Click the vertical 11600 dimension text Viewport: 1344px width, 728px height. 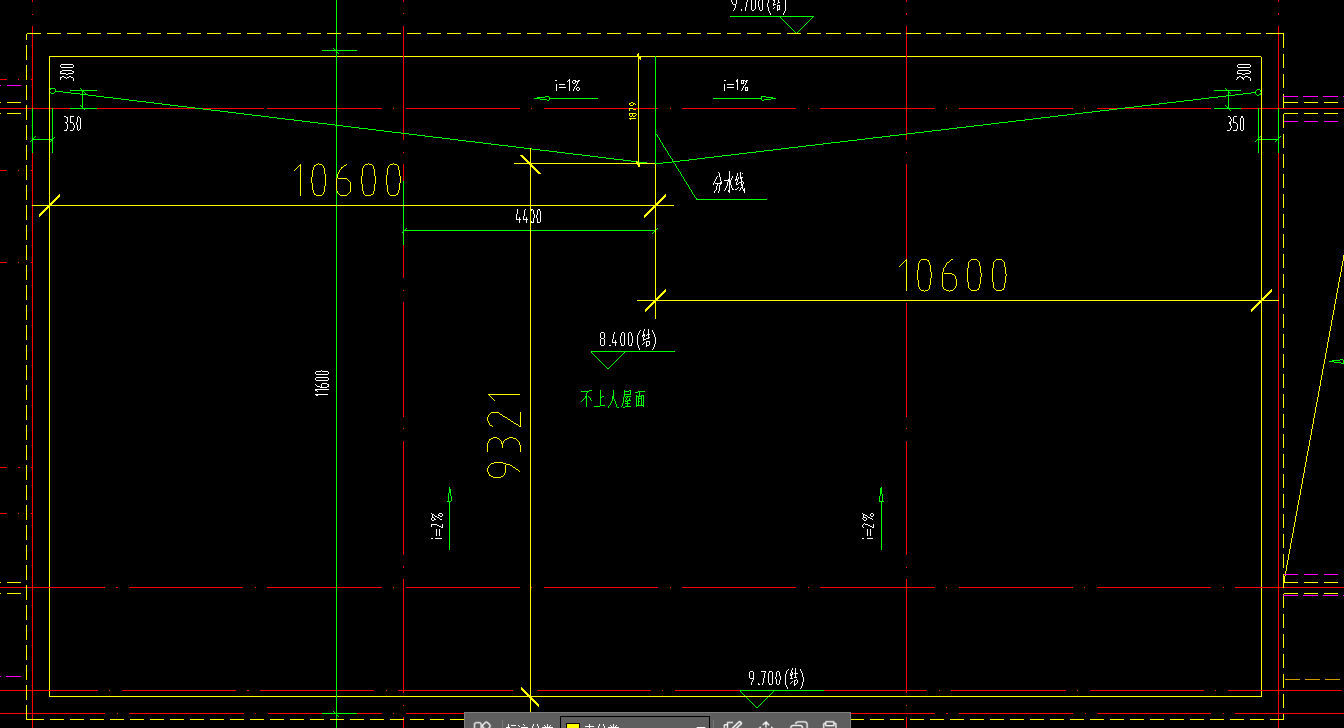click(322, 383)
